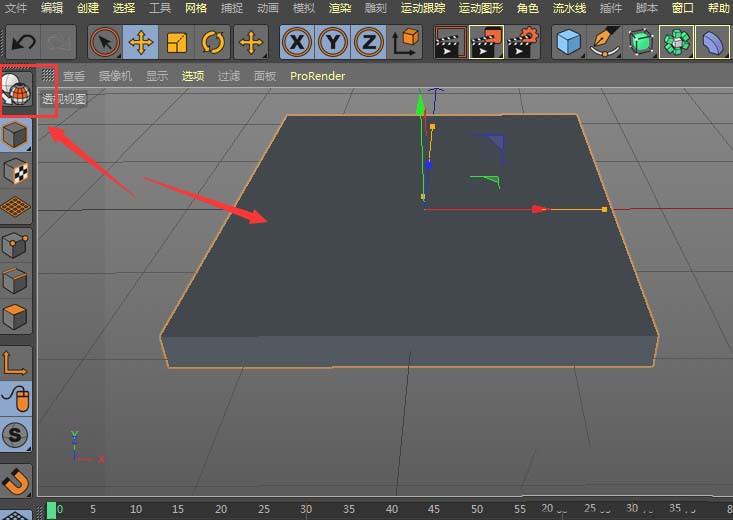The image size is (733, 520).
Task: Switch to Model mode
Action: (15, 135)
